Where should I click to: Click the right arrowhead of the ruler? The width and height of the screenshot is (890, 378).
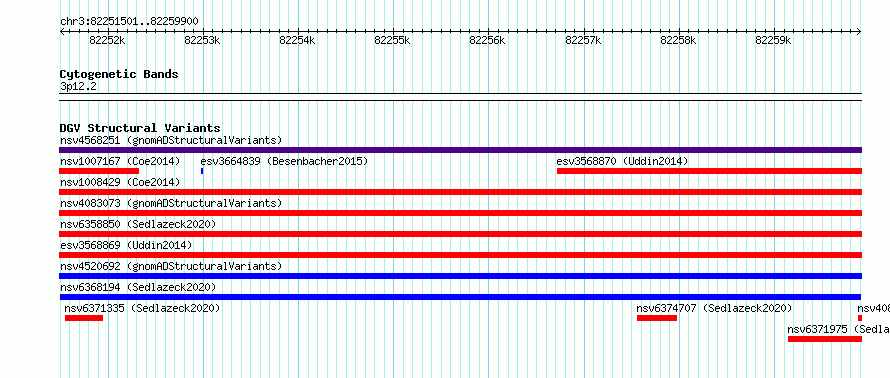coord(859,32)
